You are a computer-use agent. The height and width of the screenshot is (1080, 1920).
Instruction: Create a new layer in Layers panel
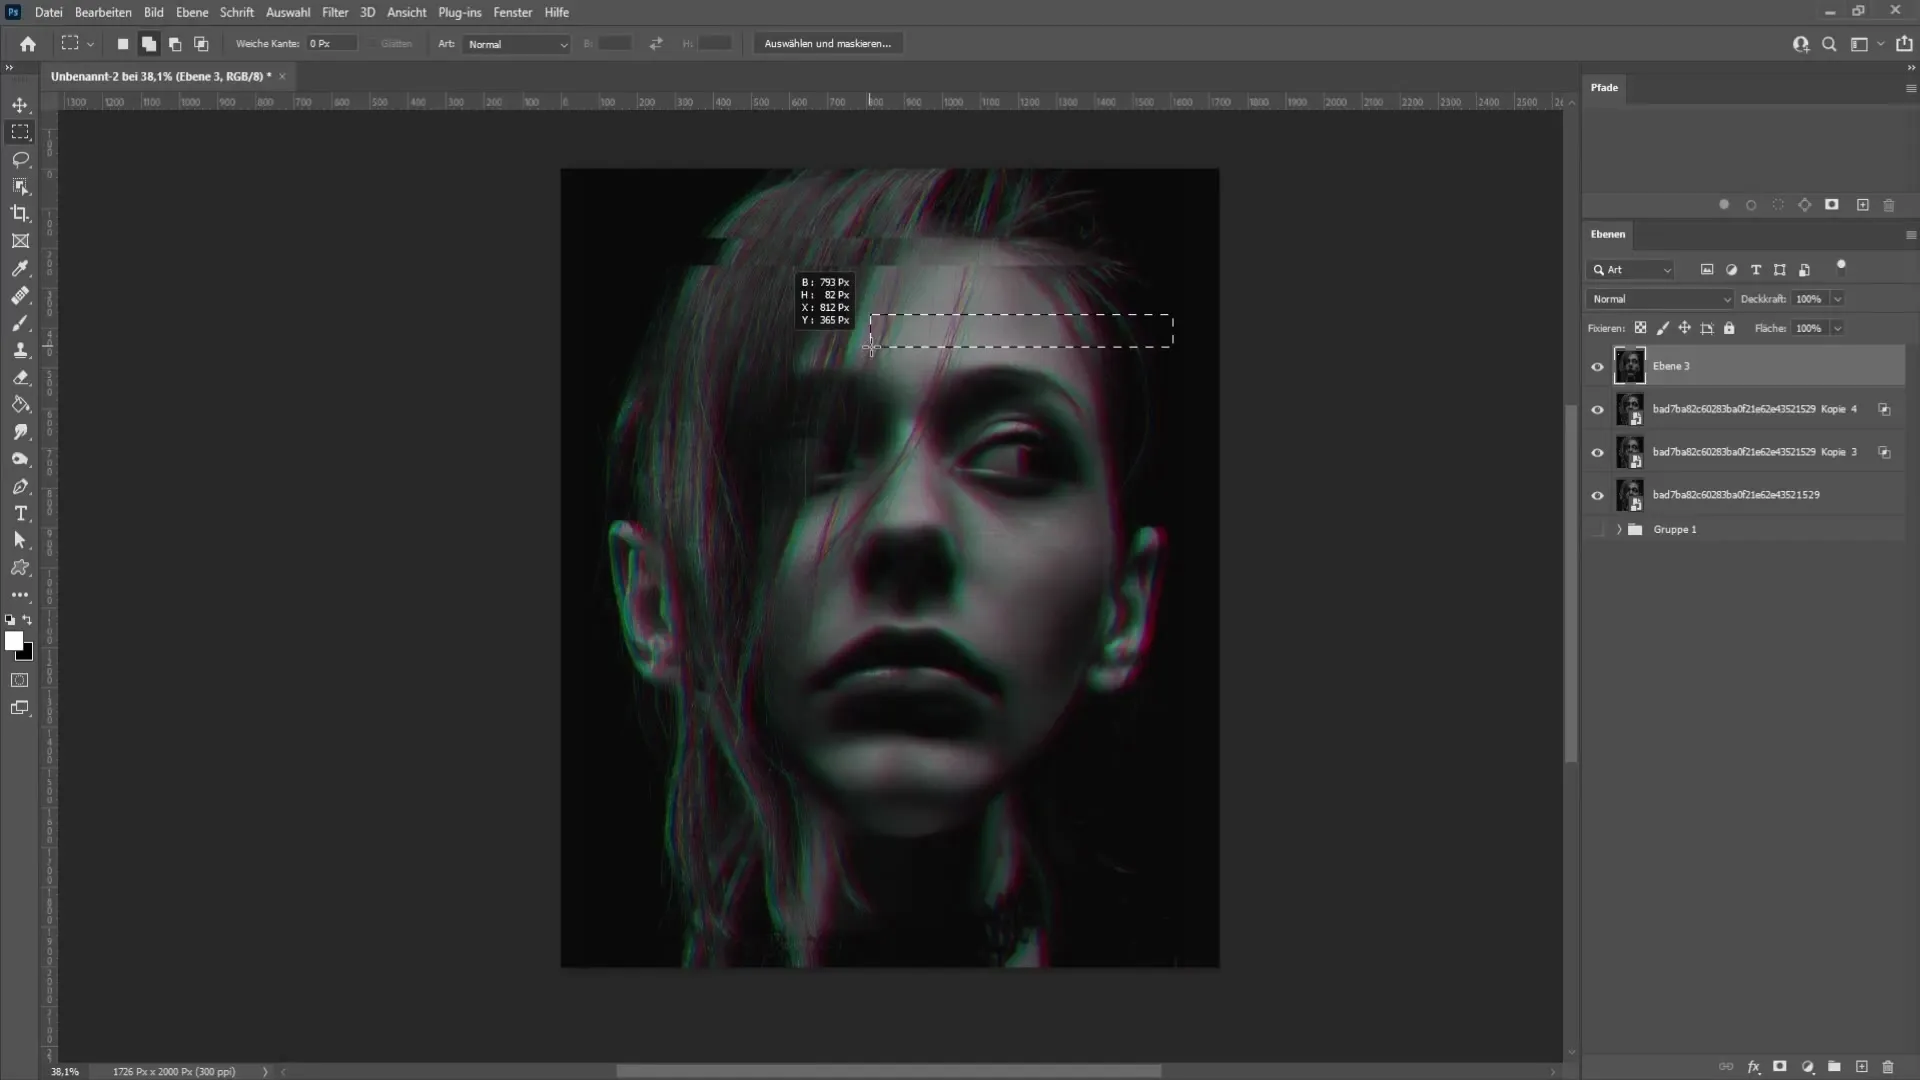[x=1861, y=1067]
